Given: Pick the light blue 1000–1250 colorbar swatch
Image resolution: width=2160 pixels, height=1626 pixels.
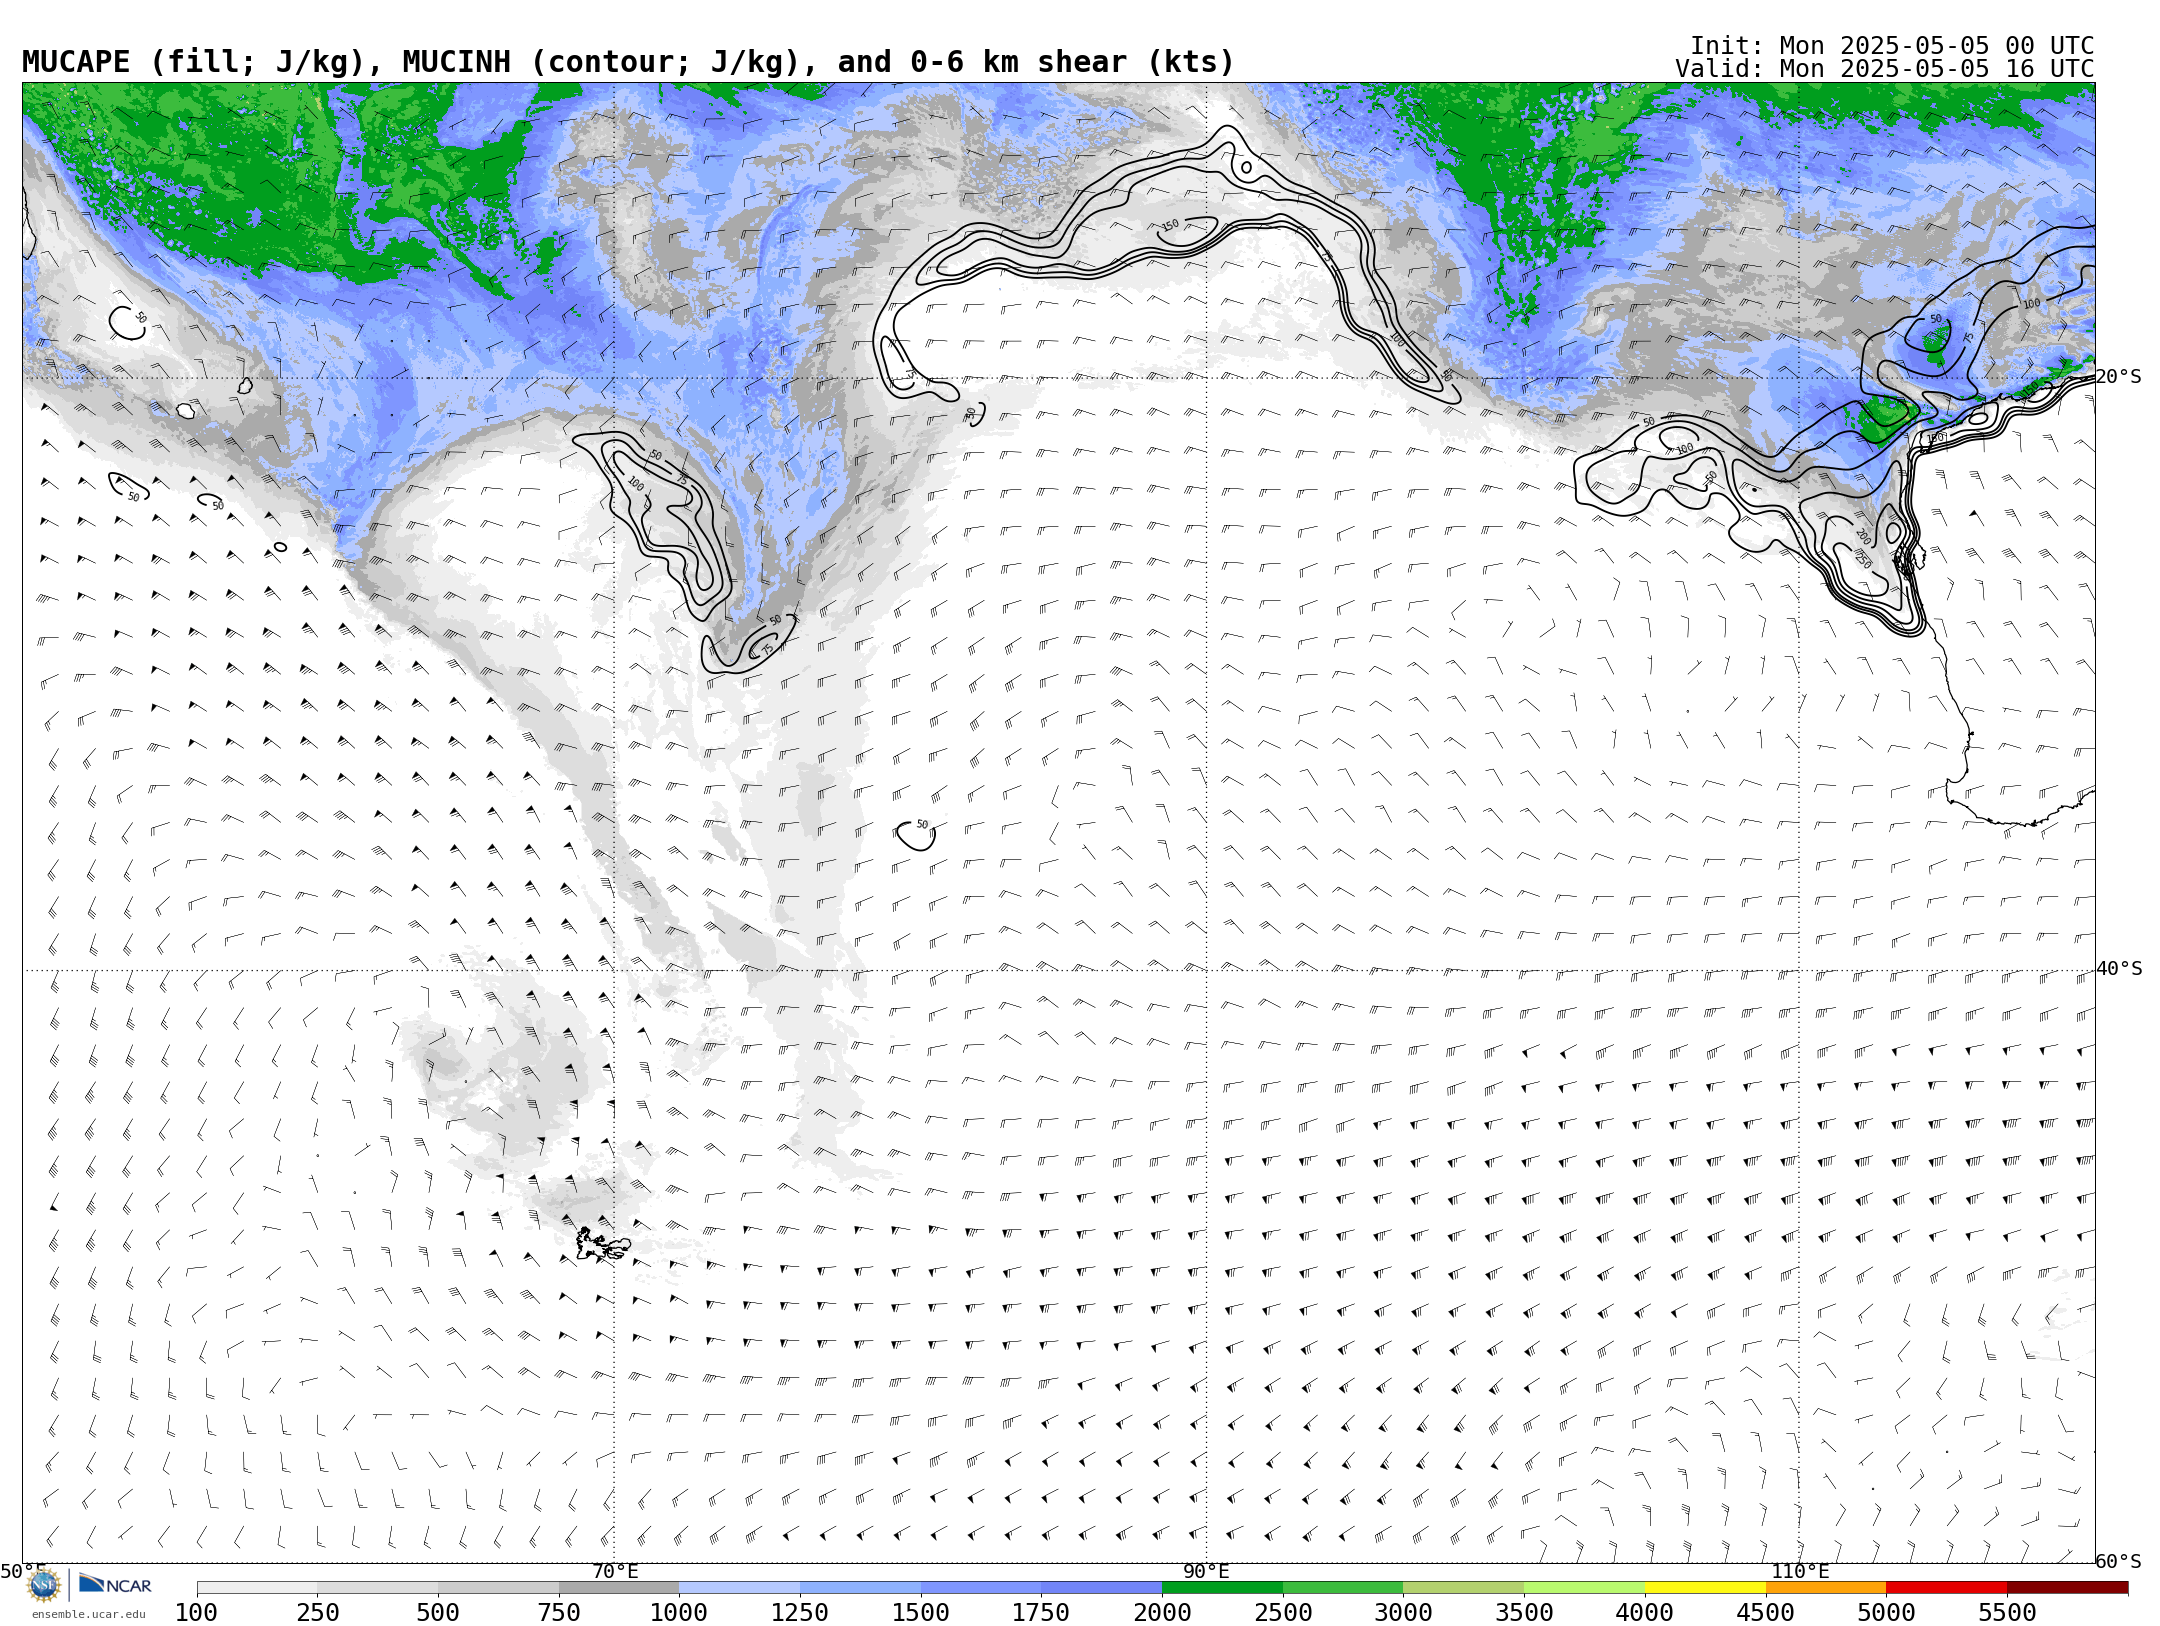Looking at the screenshot, I should [739, 1588].
